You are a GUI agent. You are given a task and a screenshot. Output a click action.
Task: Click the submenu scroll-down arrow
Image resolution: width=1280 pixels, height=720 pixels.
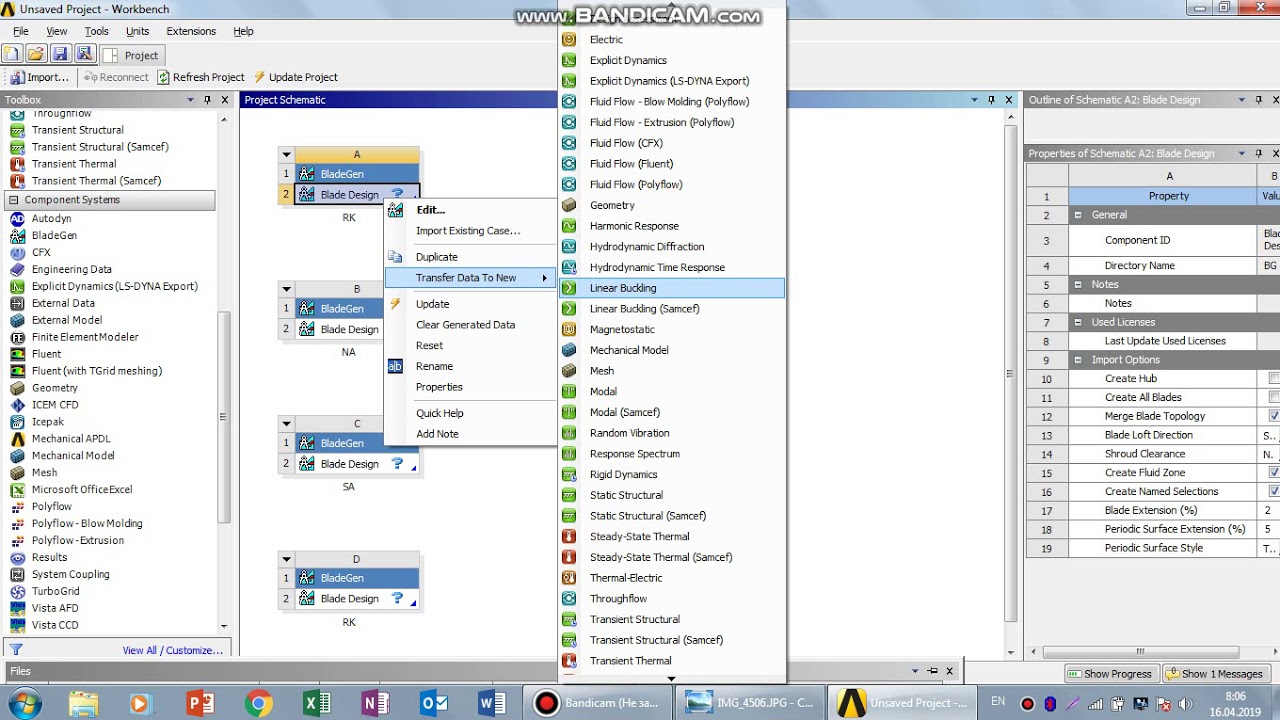671,678
